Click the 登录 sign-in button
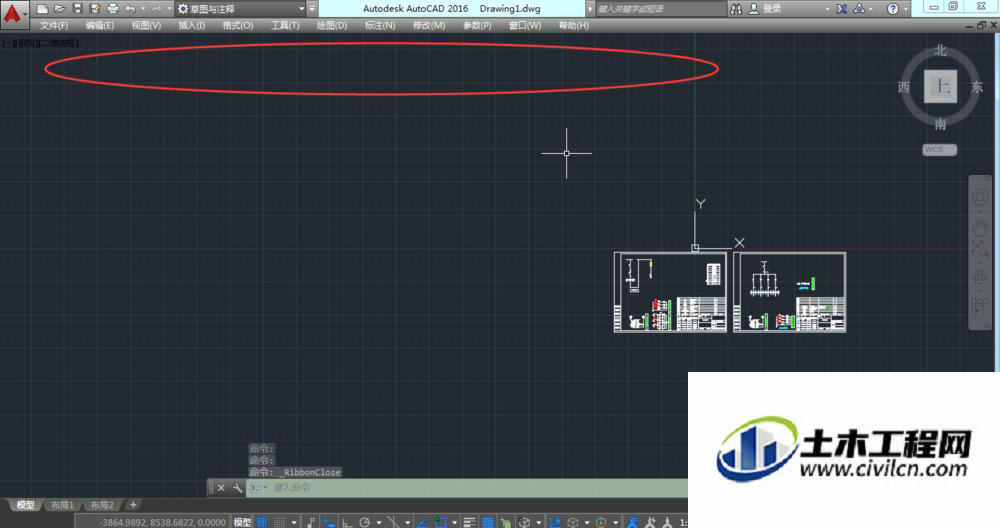Viewport: 1000px width, 528px height. pos(765,8)
